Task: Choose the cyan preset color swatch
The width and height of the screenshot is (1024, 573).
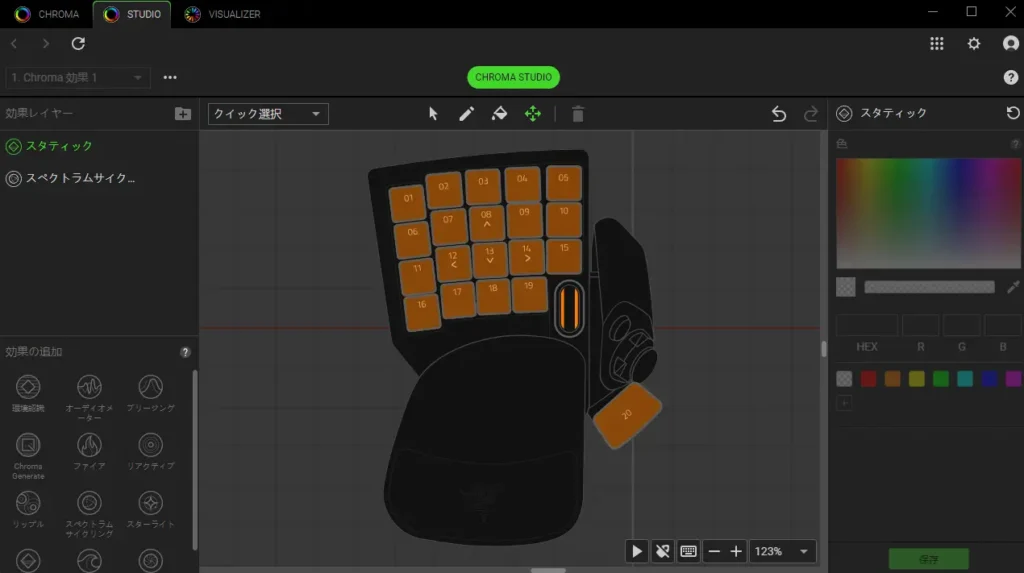Action: point(965,378)
